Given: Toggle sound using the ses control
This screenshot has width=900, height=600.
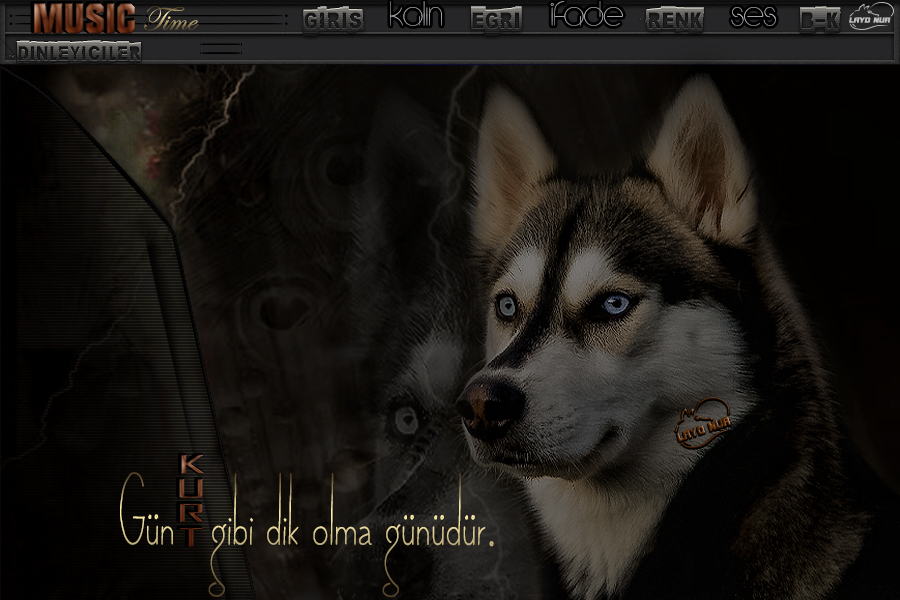Looking at the screenshot, I should [x=753, y=17].
